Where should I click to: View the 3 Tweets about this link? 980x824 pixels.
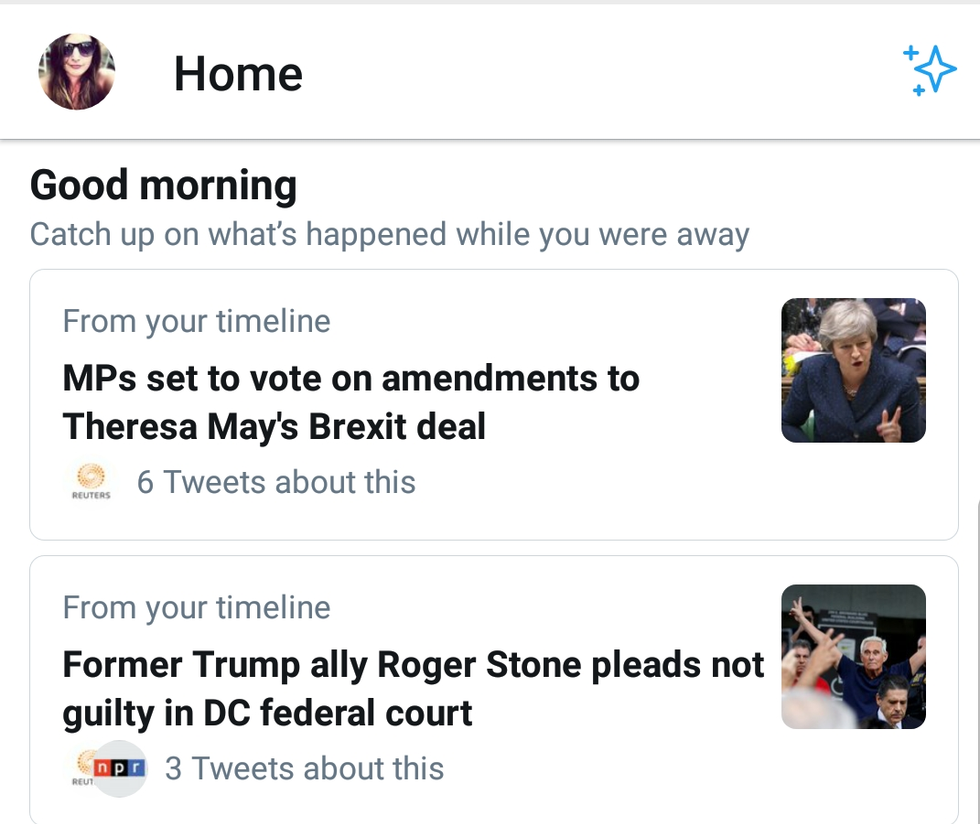(x=304, y=768)
